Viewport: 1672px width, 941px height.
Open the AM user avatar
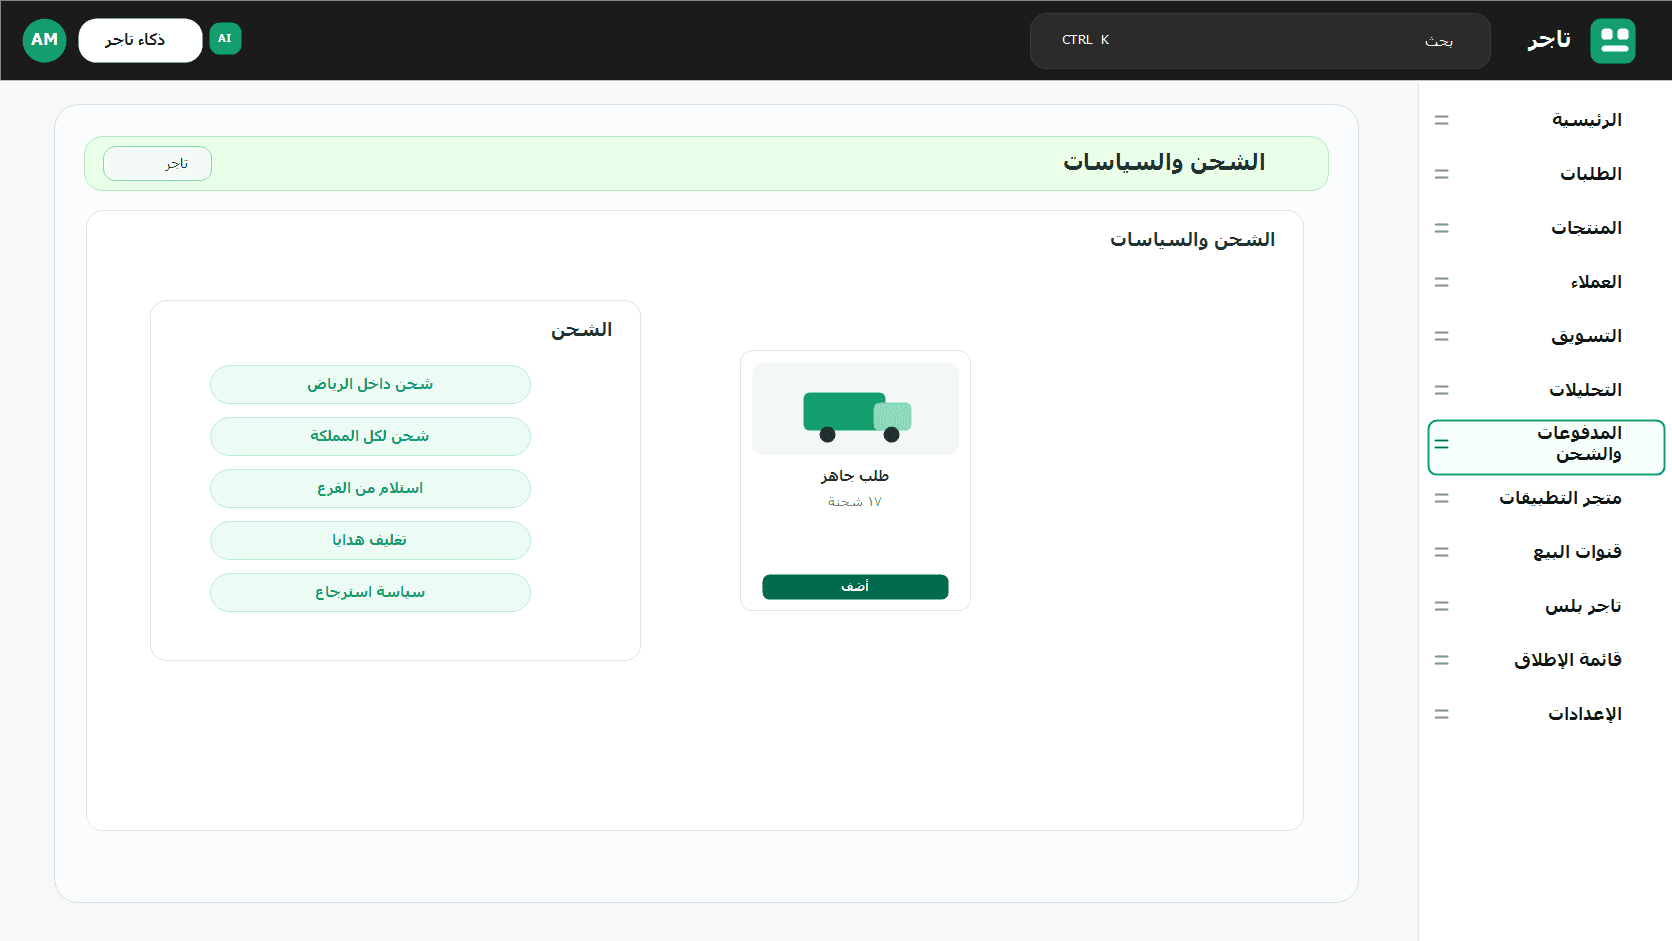[x=44, y=40]
